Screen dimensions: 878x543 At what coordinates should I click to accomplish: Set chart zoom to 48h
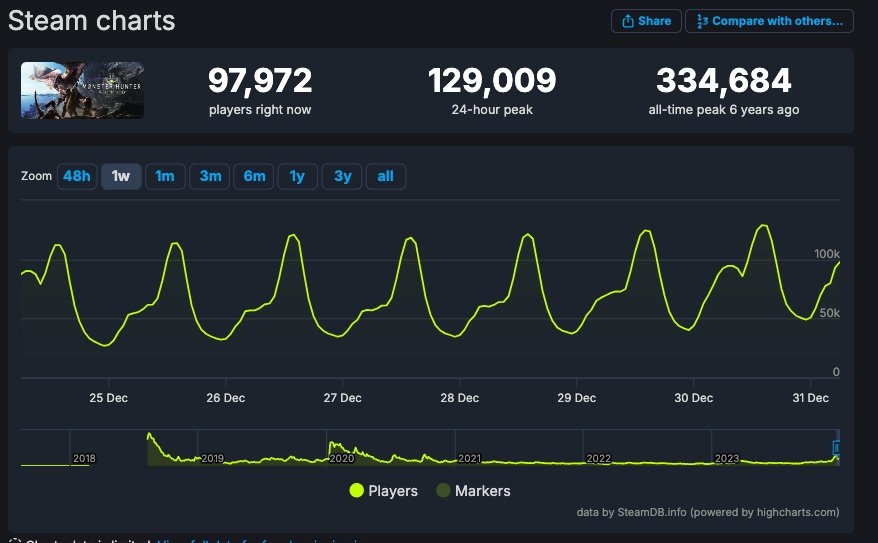[77, 176]
